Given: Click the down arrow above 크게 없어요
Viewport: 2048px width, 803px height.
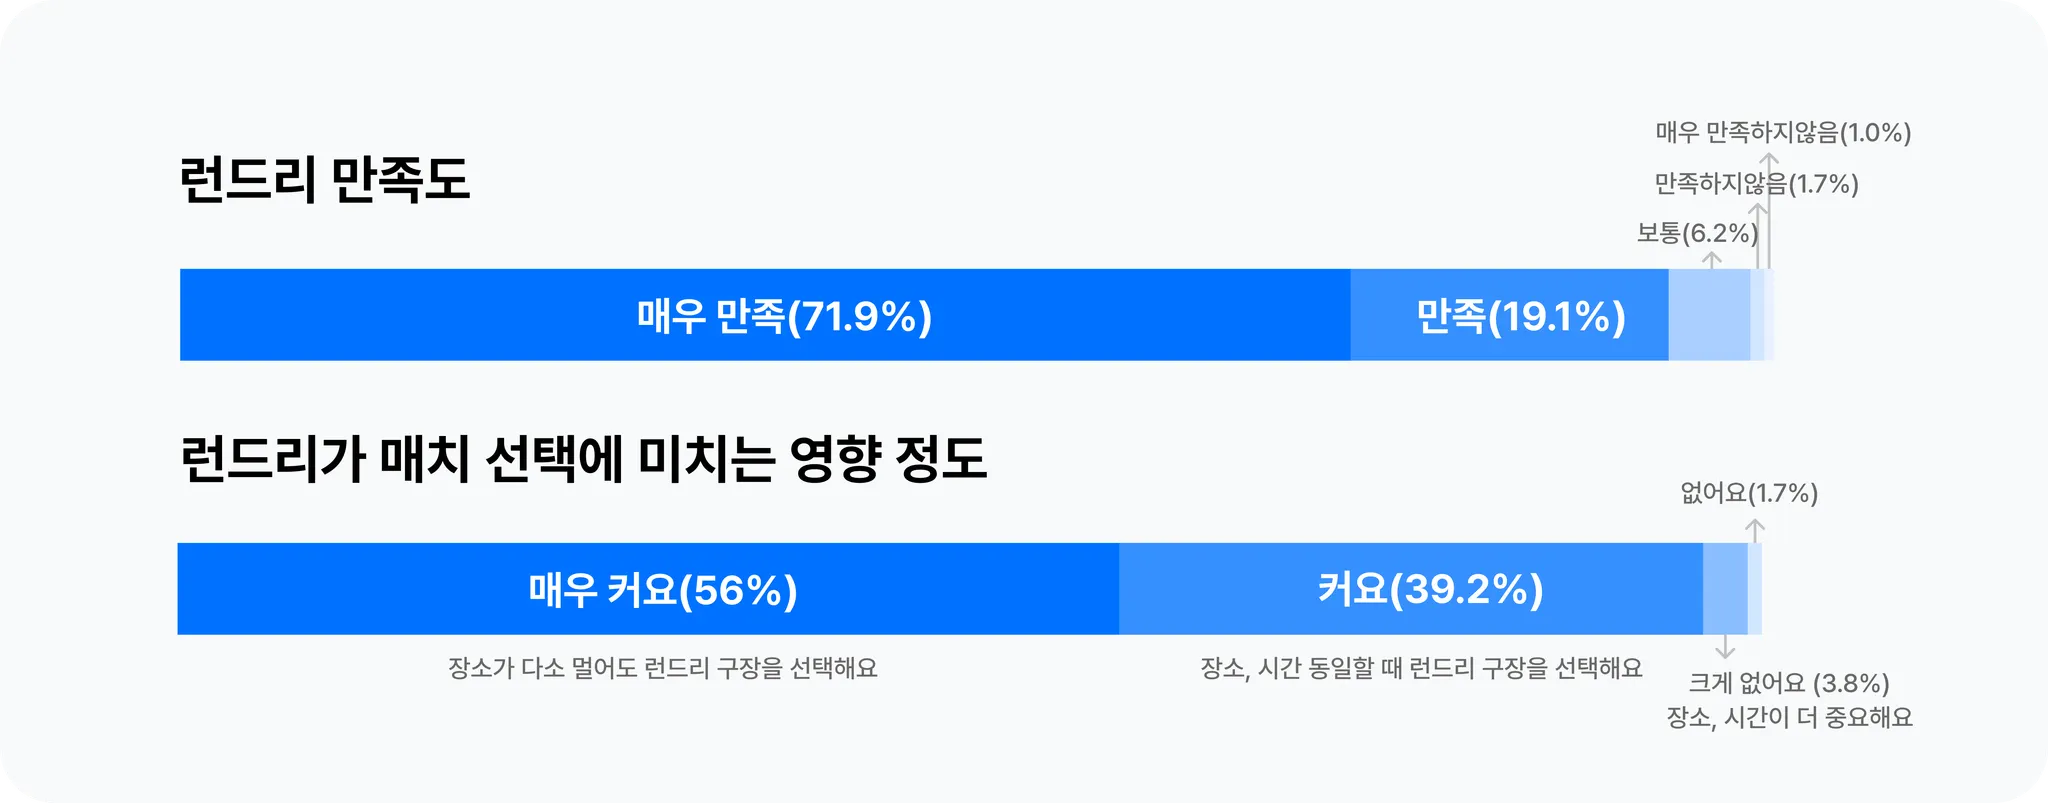Looking at the screenshot, I should (1725, 647).
